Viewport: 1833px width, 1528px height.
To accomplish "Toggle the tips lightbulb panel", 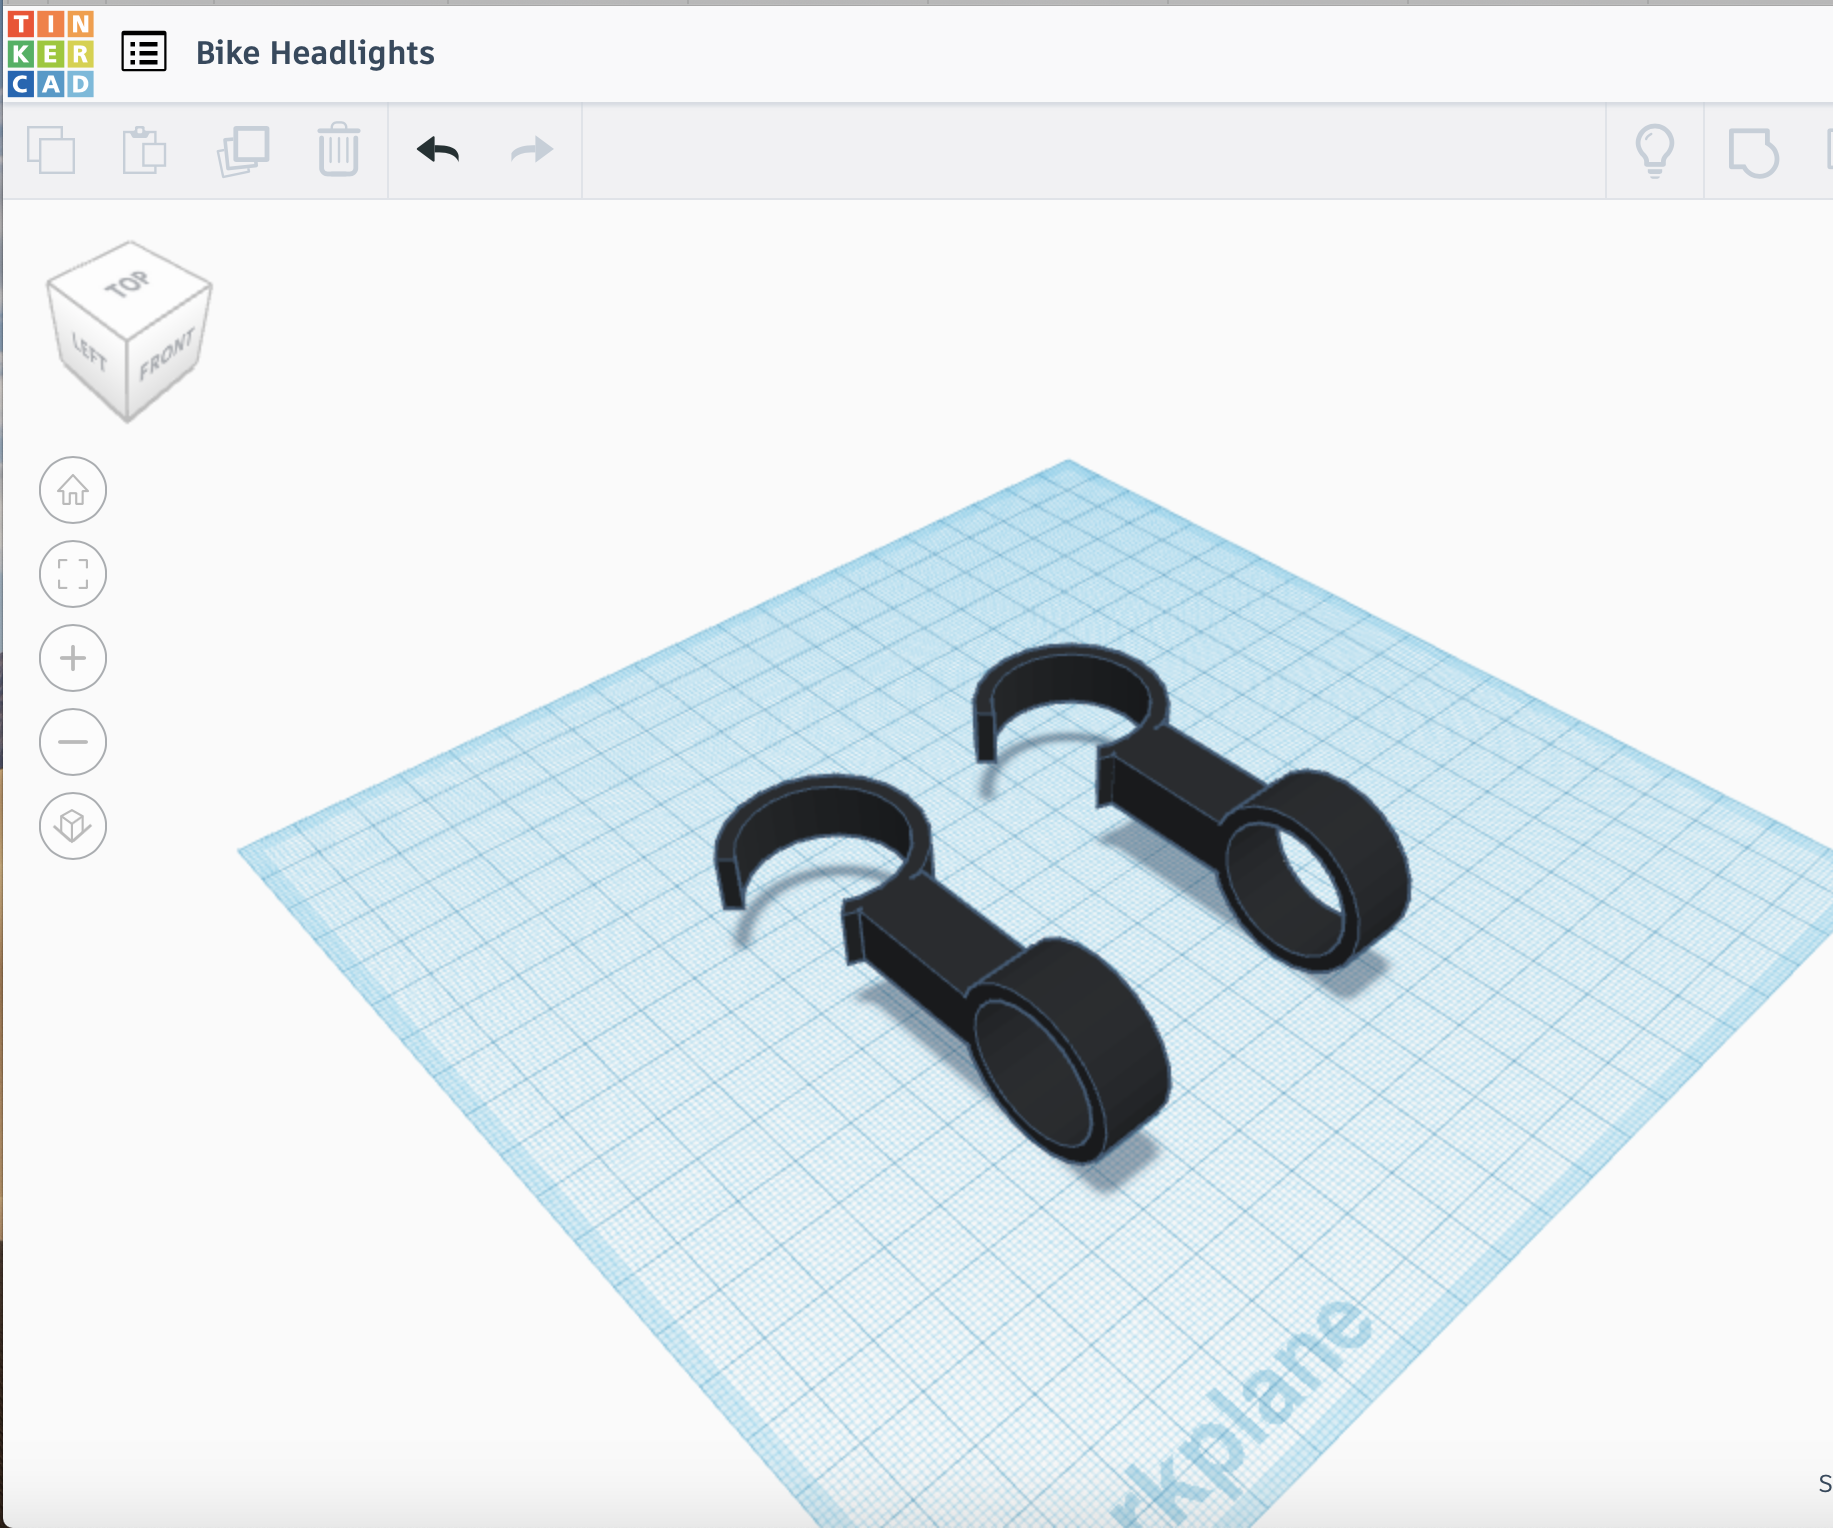I will 1655,152.
